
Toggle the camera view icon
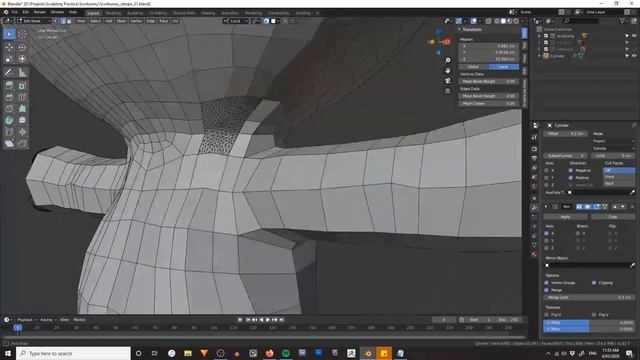[448, 80]
